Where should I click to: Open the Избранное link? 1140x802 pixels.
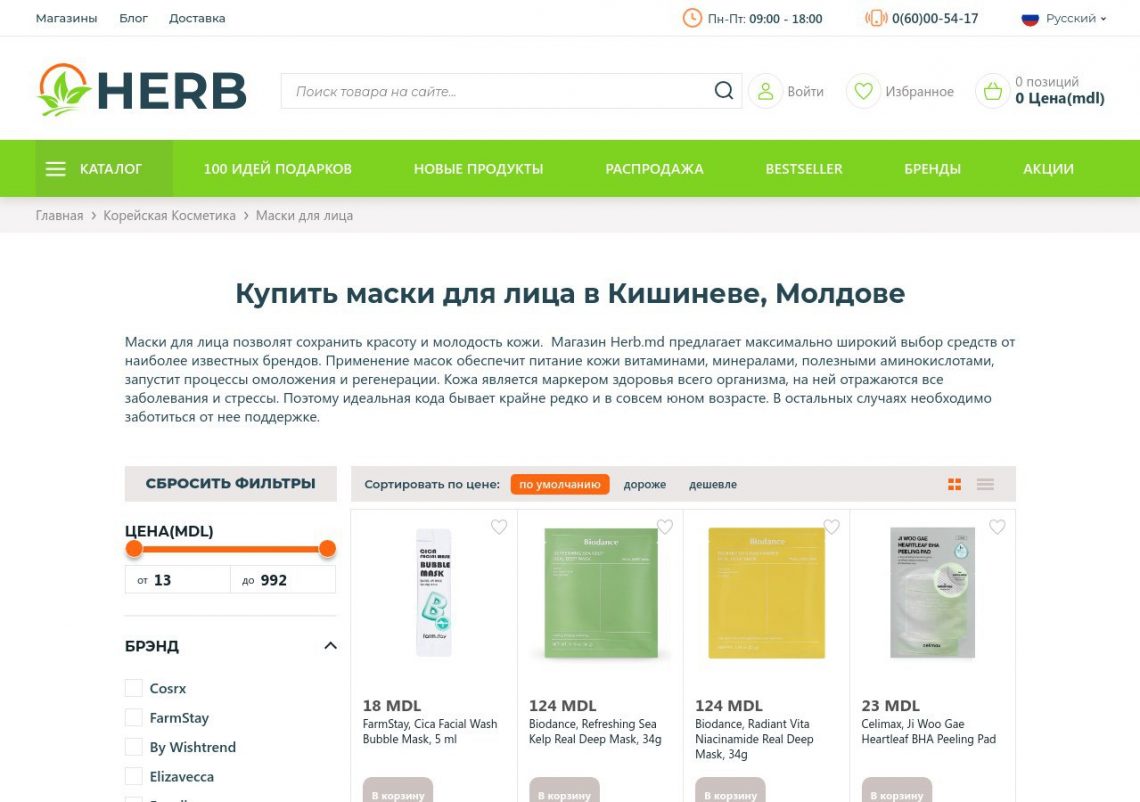tap(920, 92)
